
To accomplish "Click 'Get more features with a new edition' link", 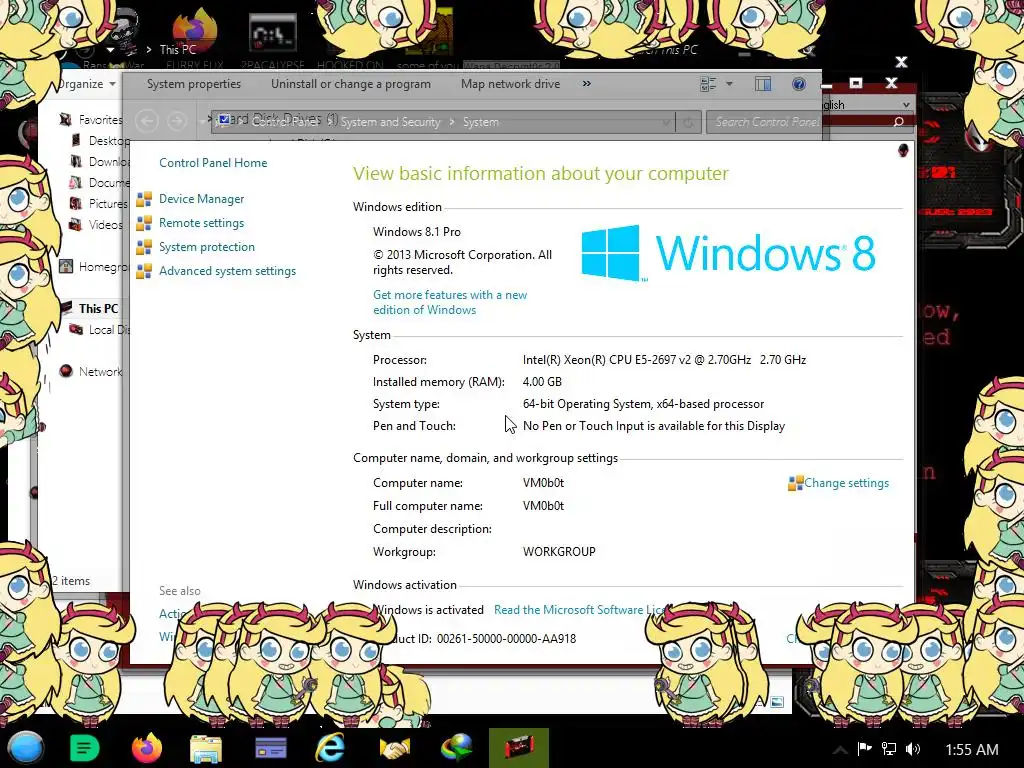I will (450, 302).
